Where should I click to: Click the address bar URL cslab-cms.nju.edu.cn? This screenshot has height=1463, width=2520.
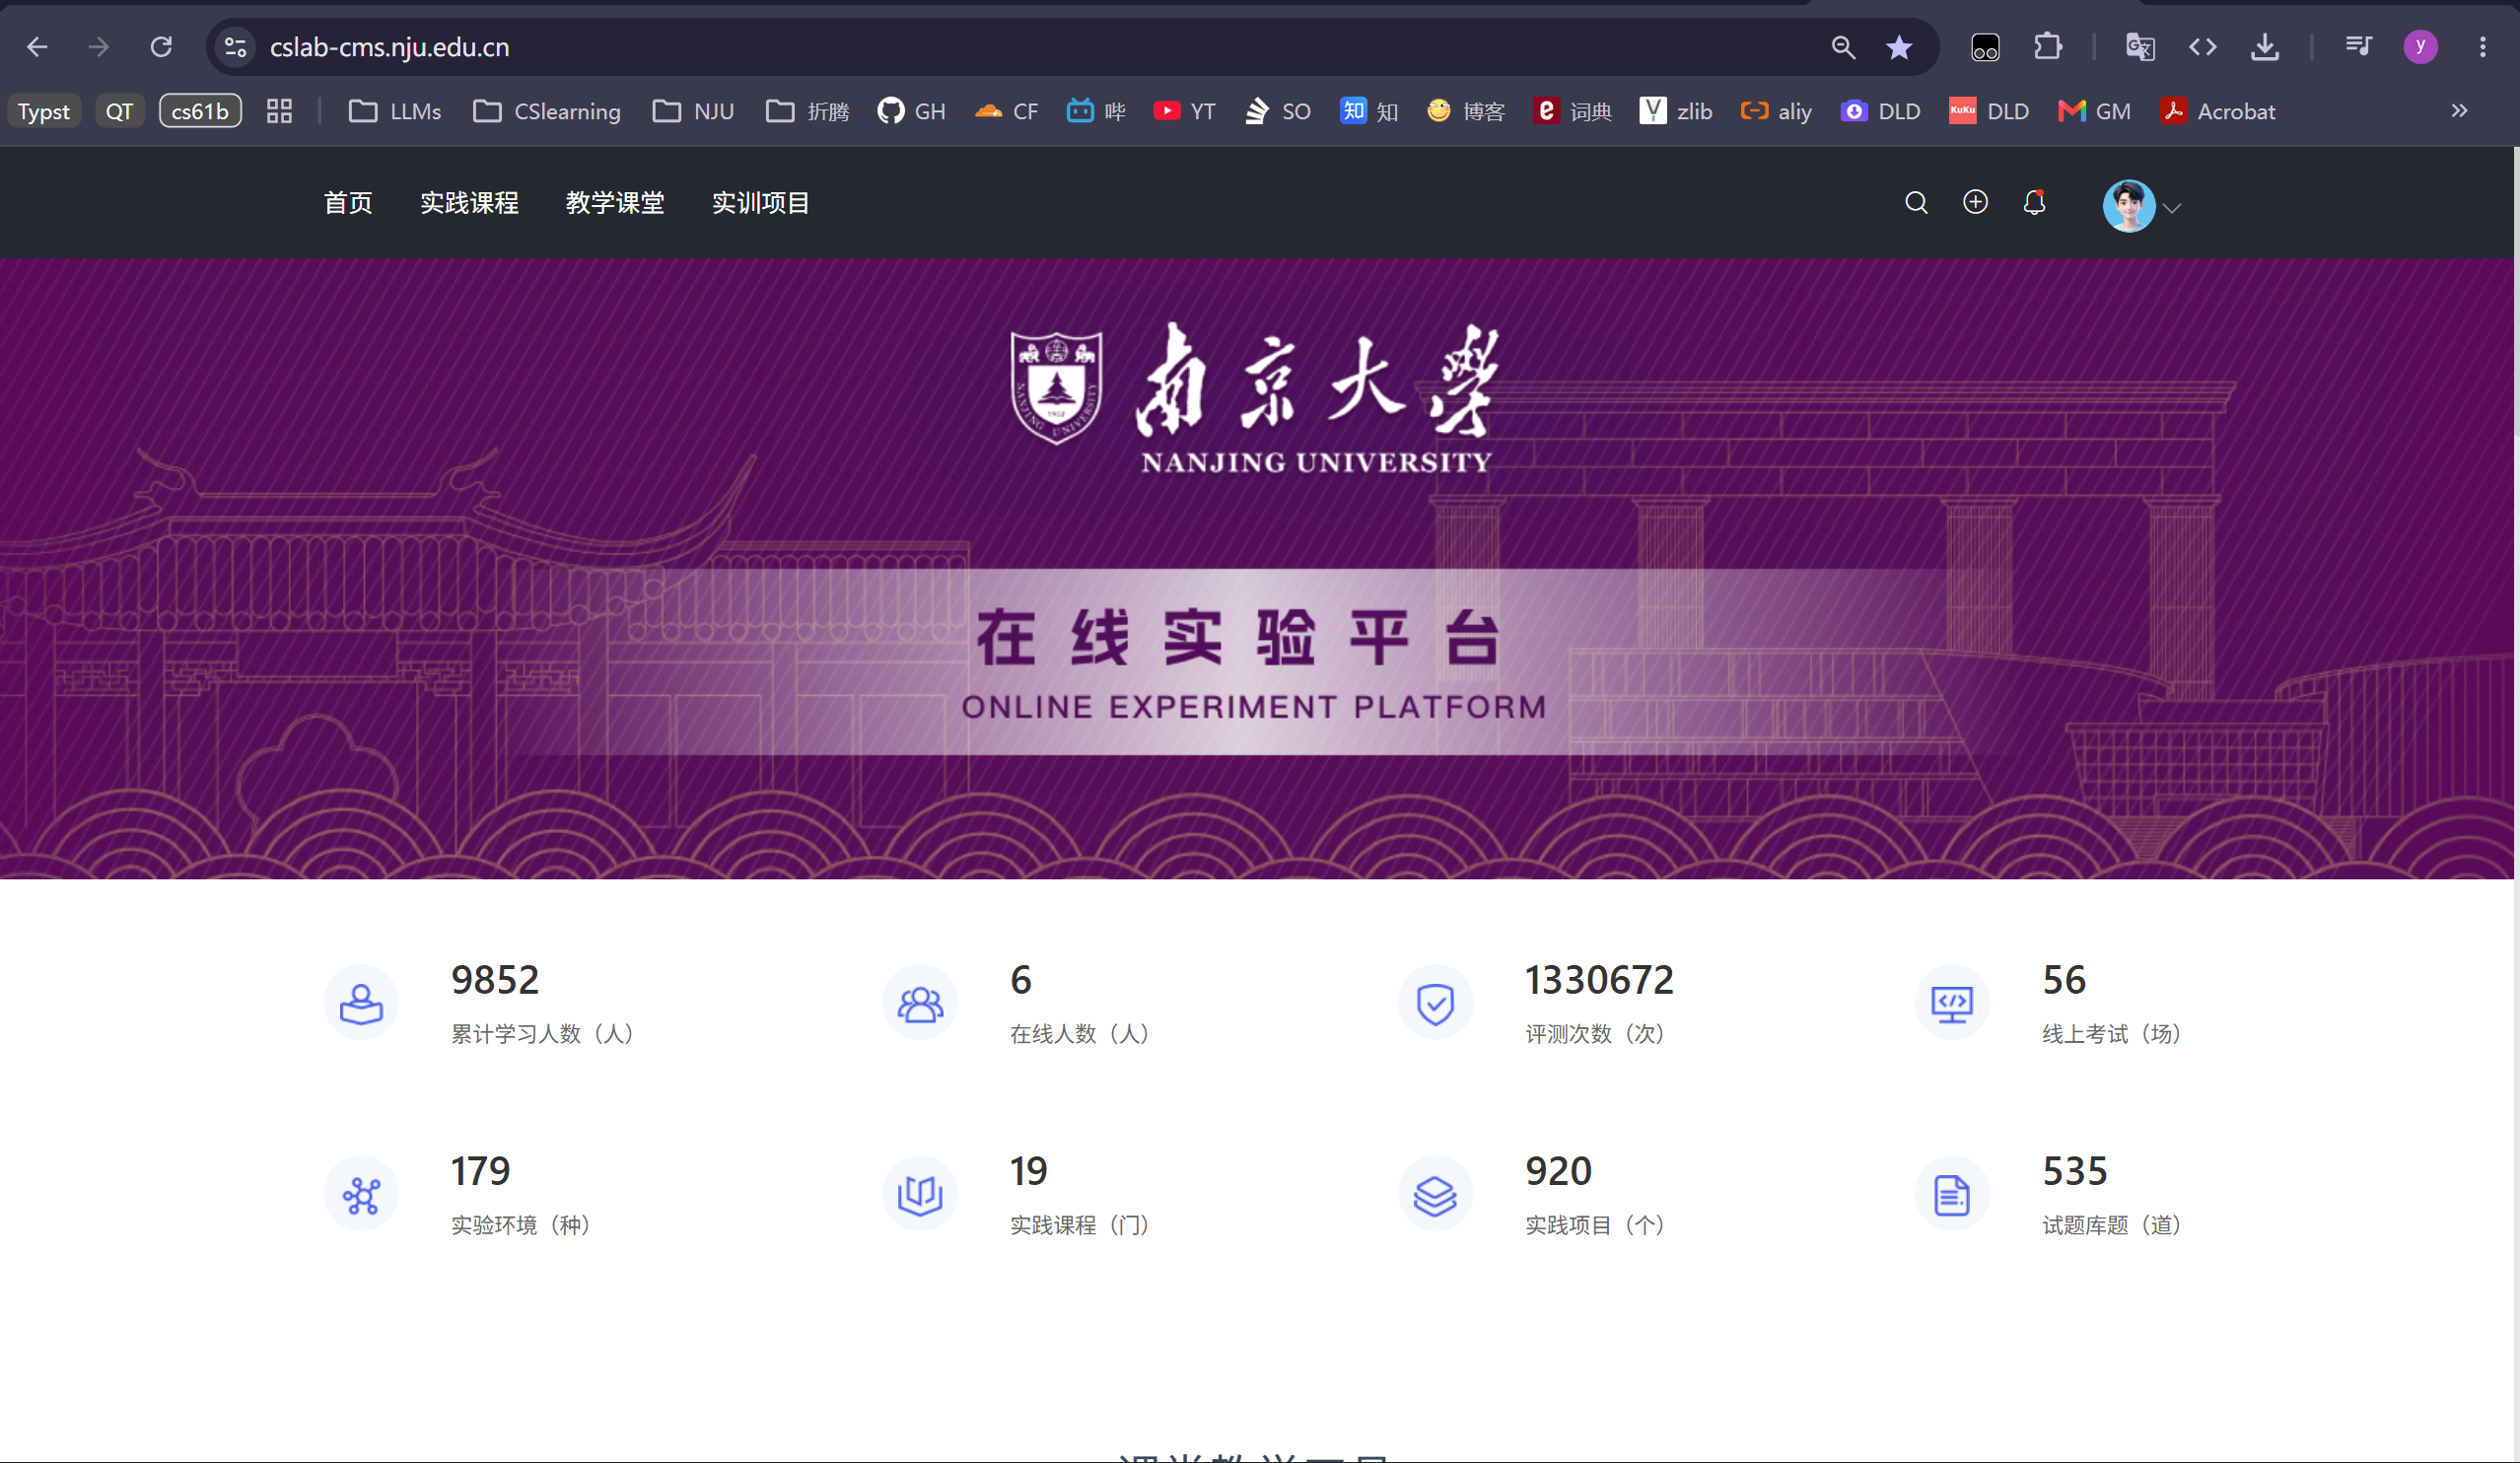(390, 47)
